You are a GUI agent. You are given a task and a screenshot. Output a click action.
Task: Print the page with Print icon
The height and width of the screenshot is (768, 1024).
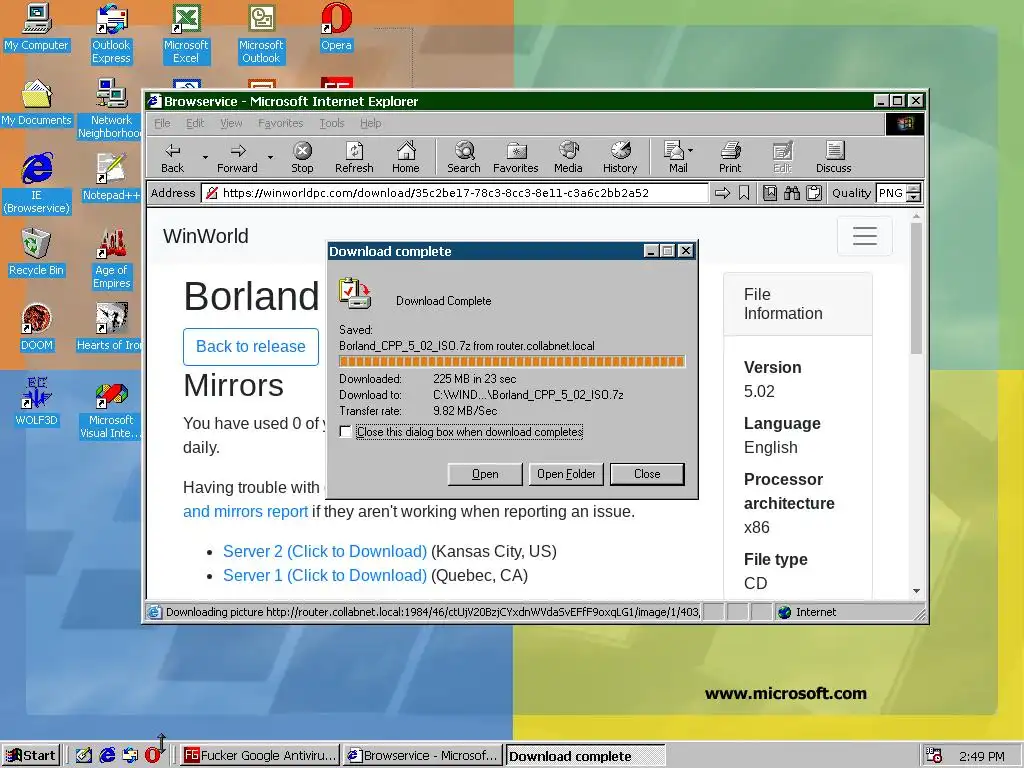click(x=730, y=157)
